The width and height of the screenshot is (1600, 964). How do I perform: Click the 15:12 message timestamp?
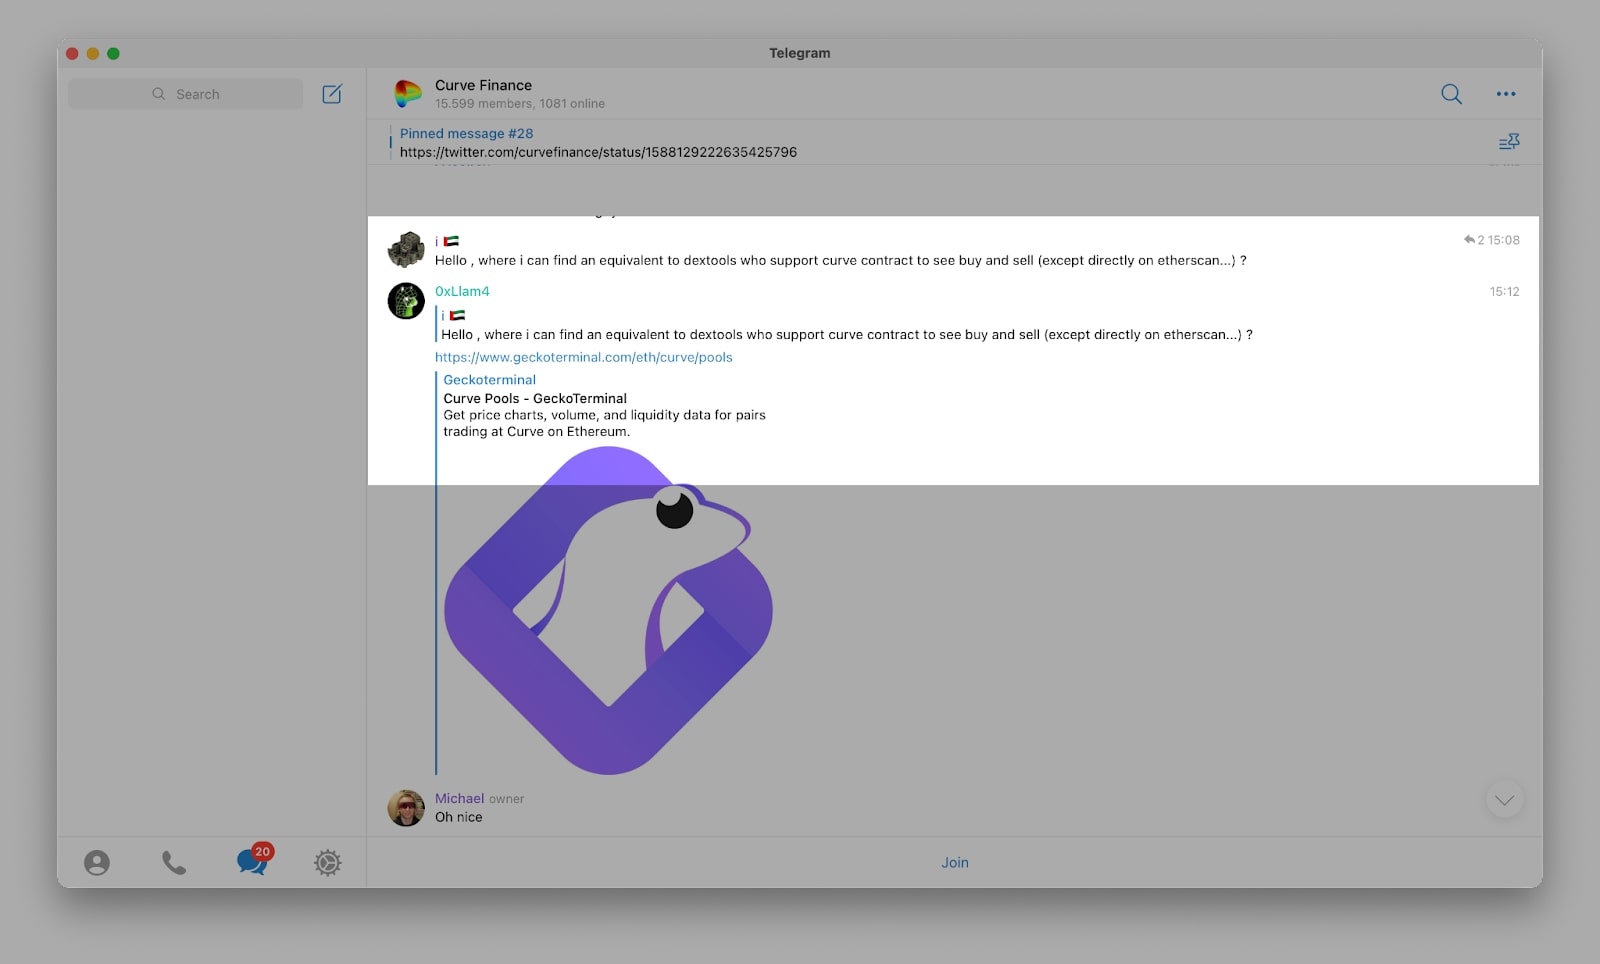point(1504,292)
